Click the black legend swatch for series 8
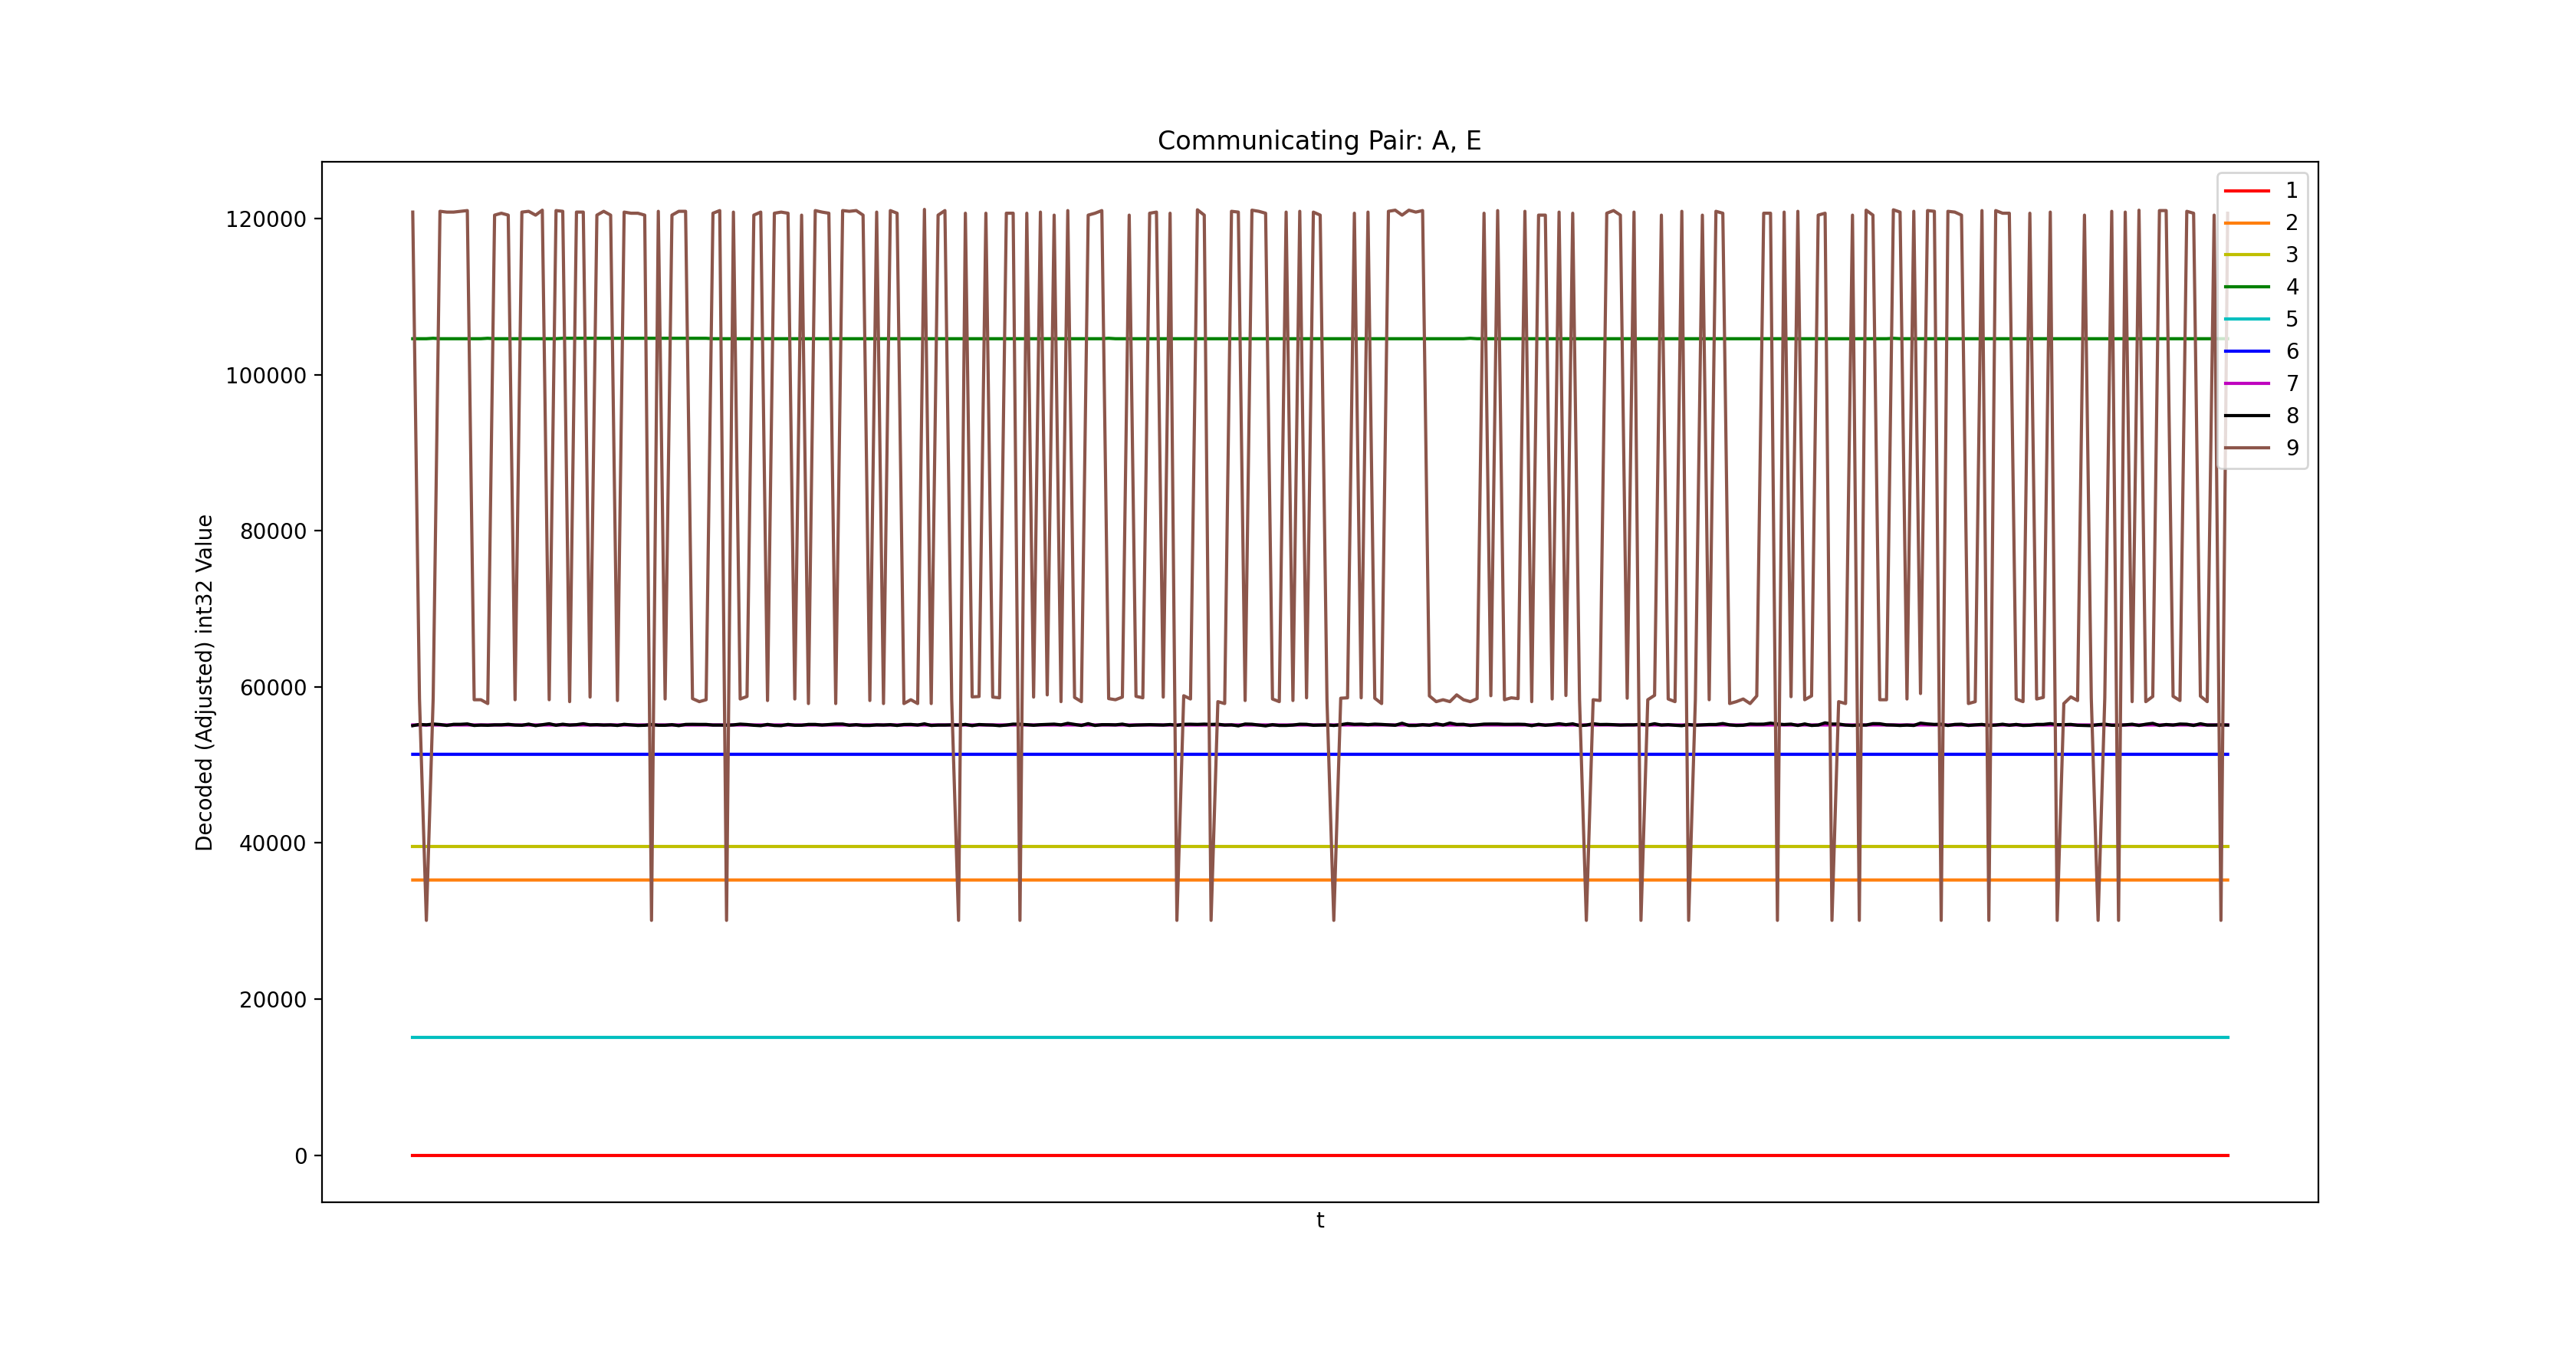This screenshot has width=2576, height=1351. (x=2246, y=415)
